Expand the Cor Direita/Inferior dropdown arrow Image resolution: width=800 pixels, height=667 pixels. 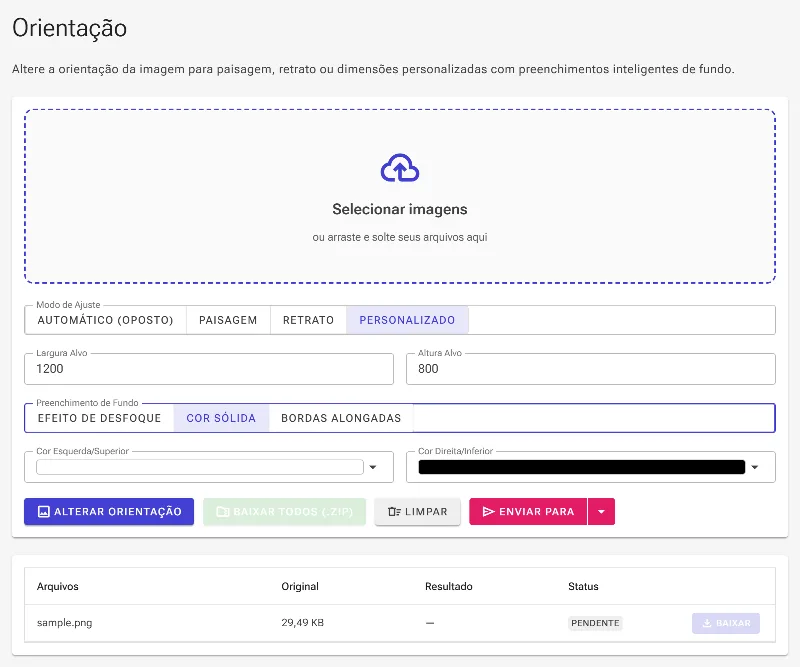point(755,467)
